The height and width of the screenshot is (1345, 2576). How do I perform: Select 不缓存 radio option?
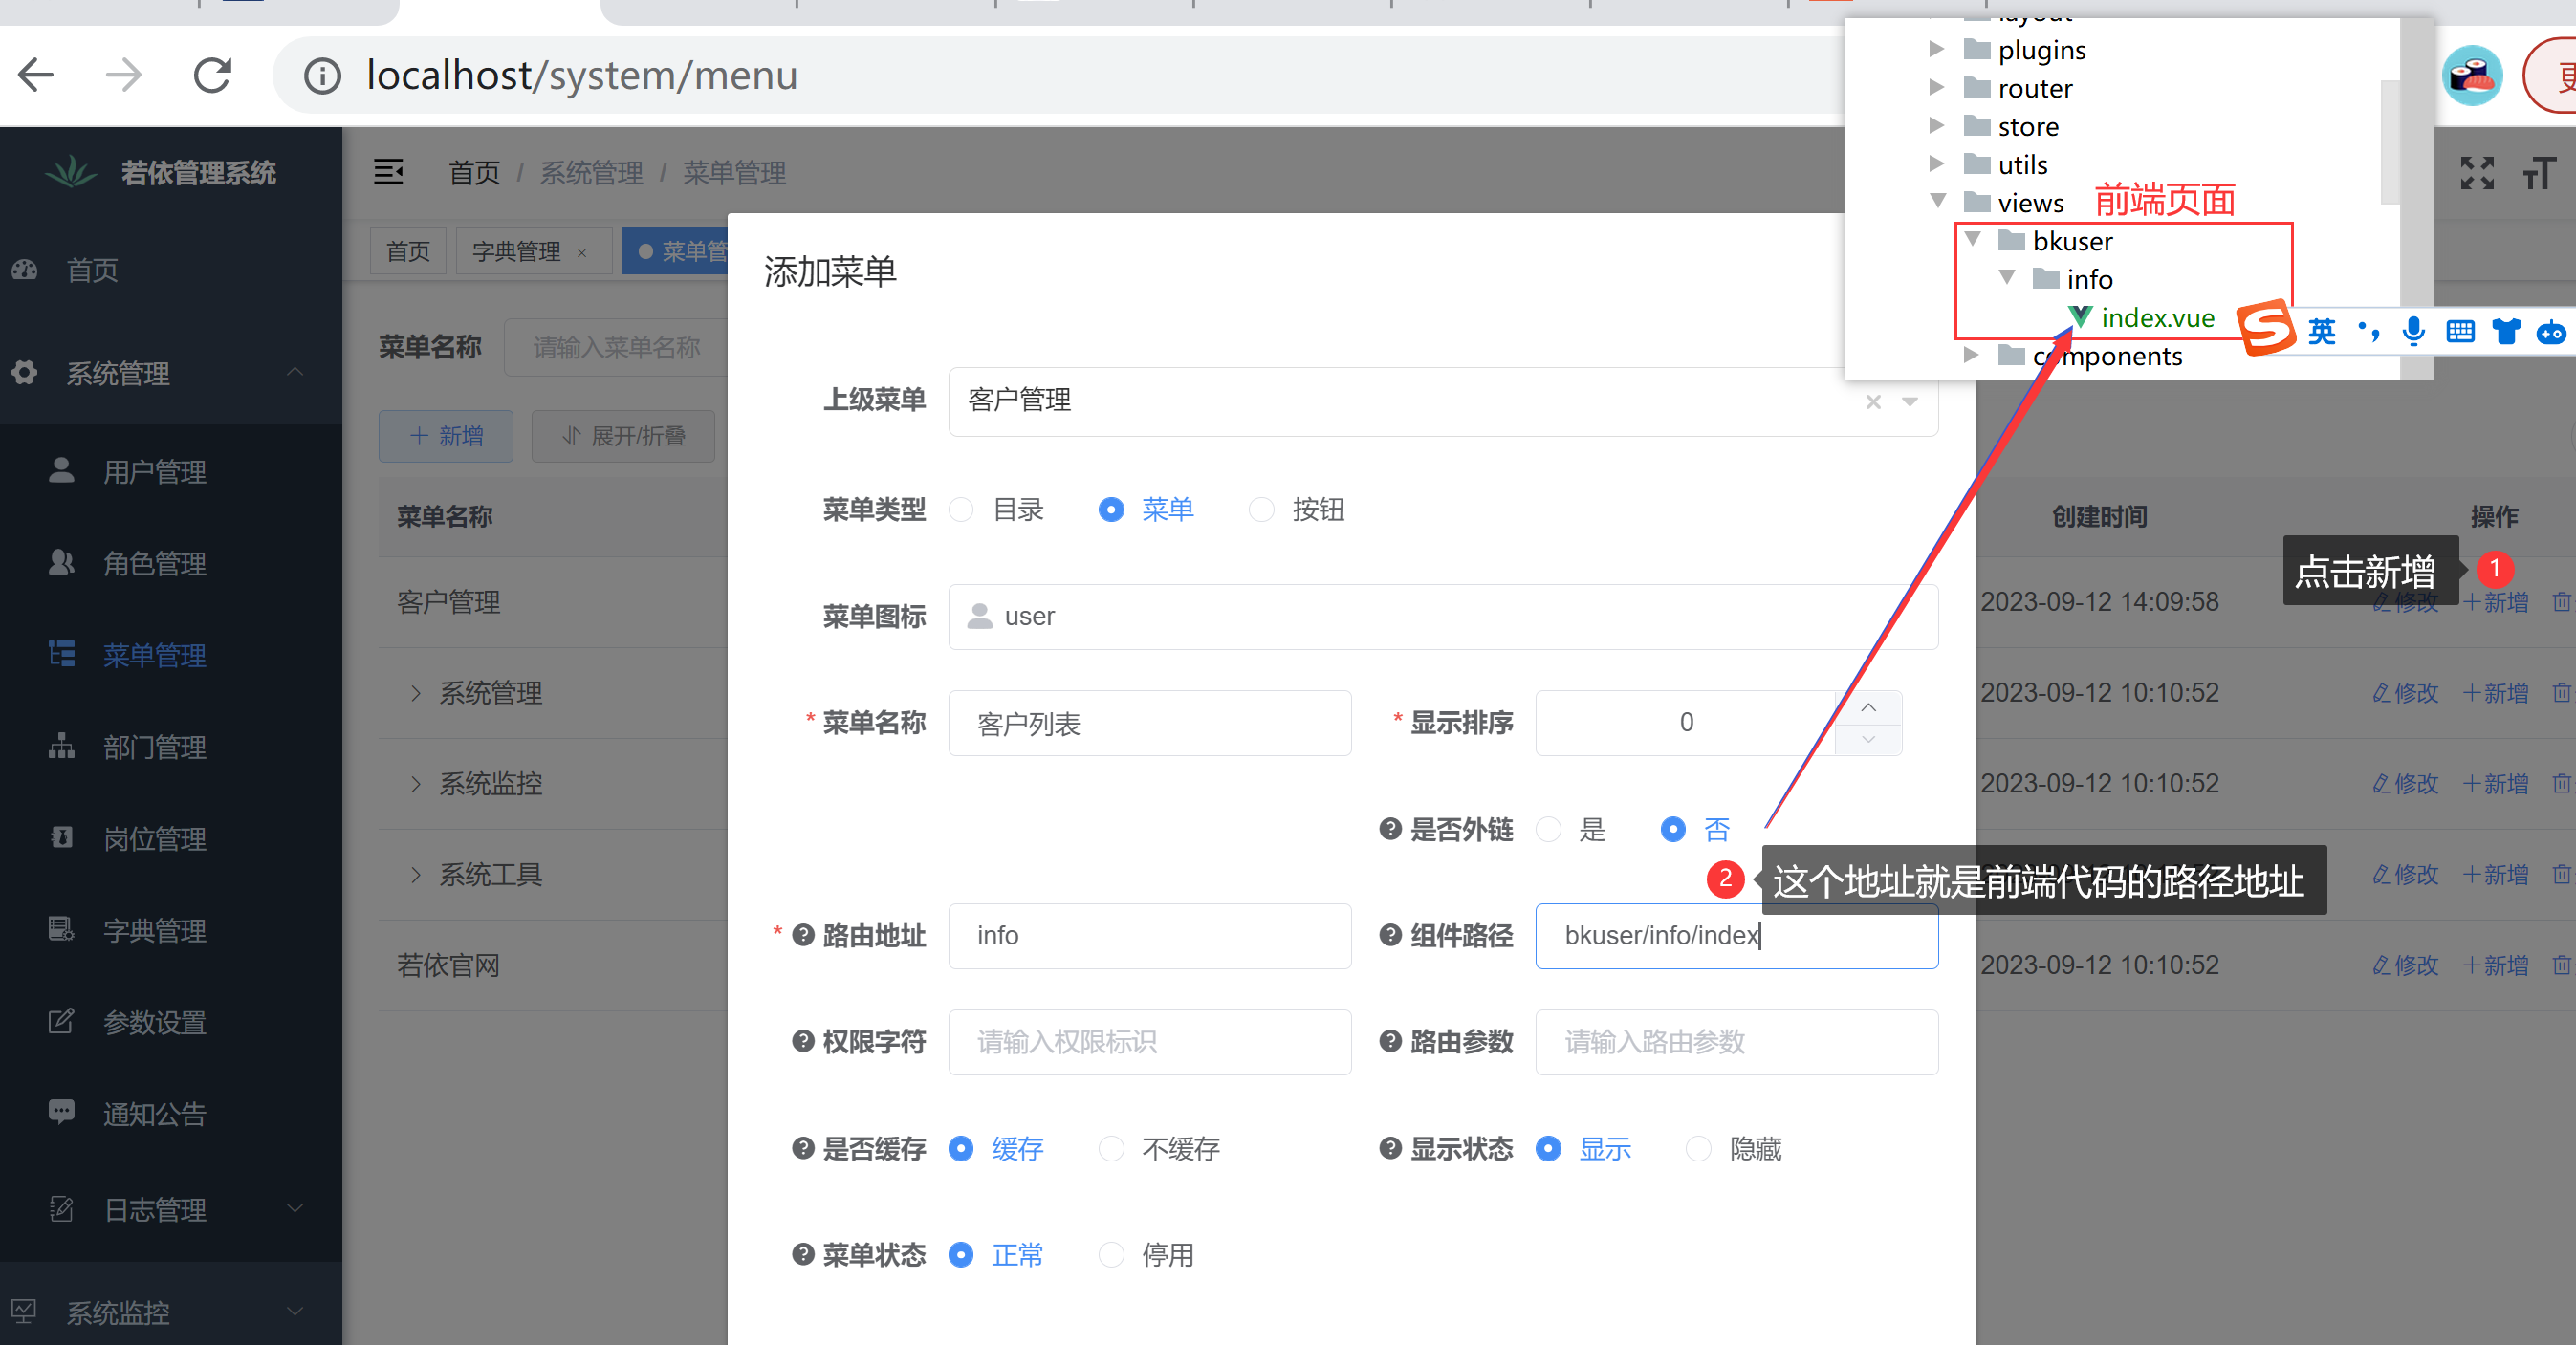tap(1111, 1148)
